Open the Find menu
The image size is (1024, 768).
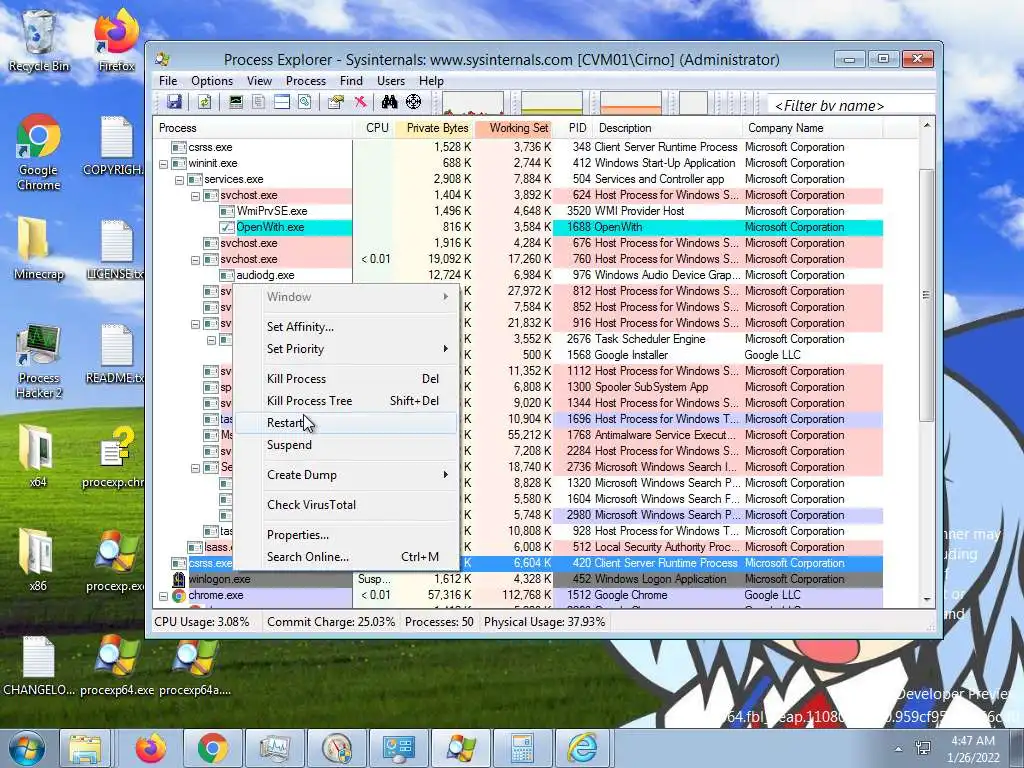[351, 81]
